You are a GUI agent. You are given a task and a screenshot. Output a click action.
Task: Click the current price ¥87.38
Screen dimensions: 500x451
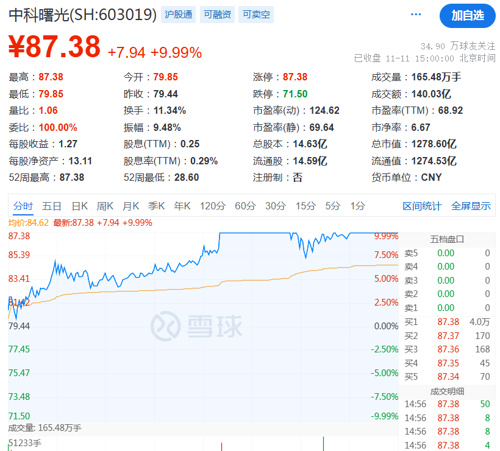[x=54, y=46]
